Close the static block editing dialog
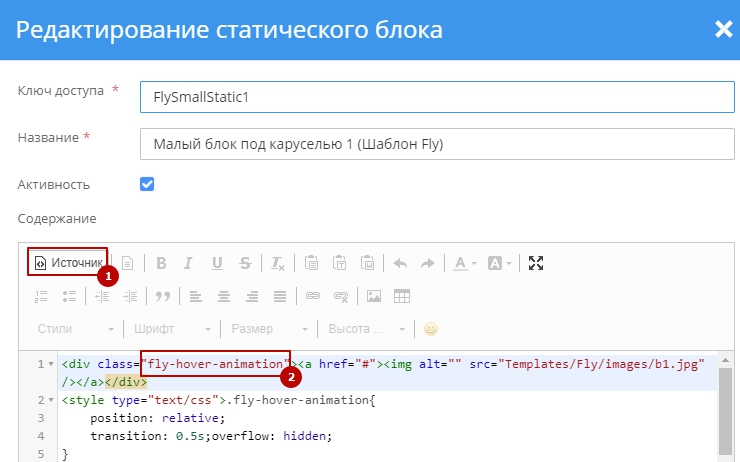This screenshot has width=740, height=462. tap(723, 29)
